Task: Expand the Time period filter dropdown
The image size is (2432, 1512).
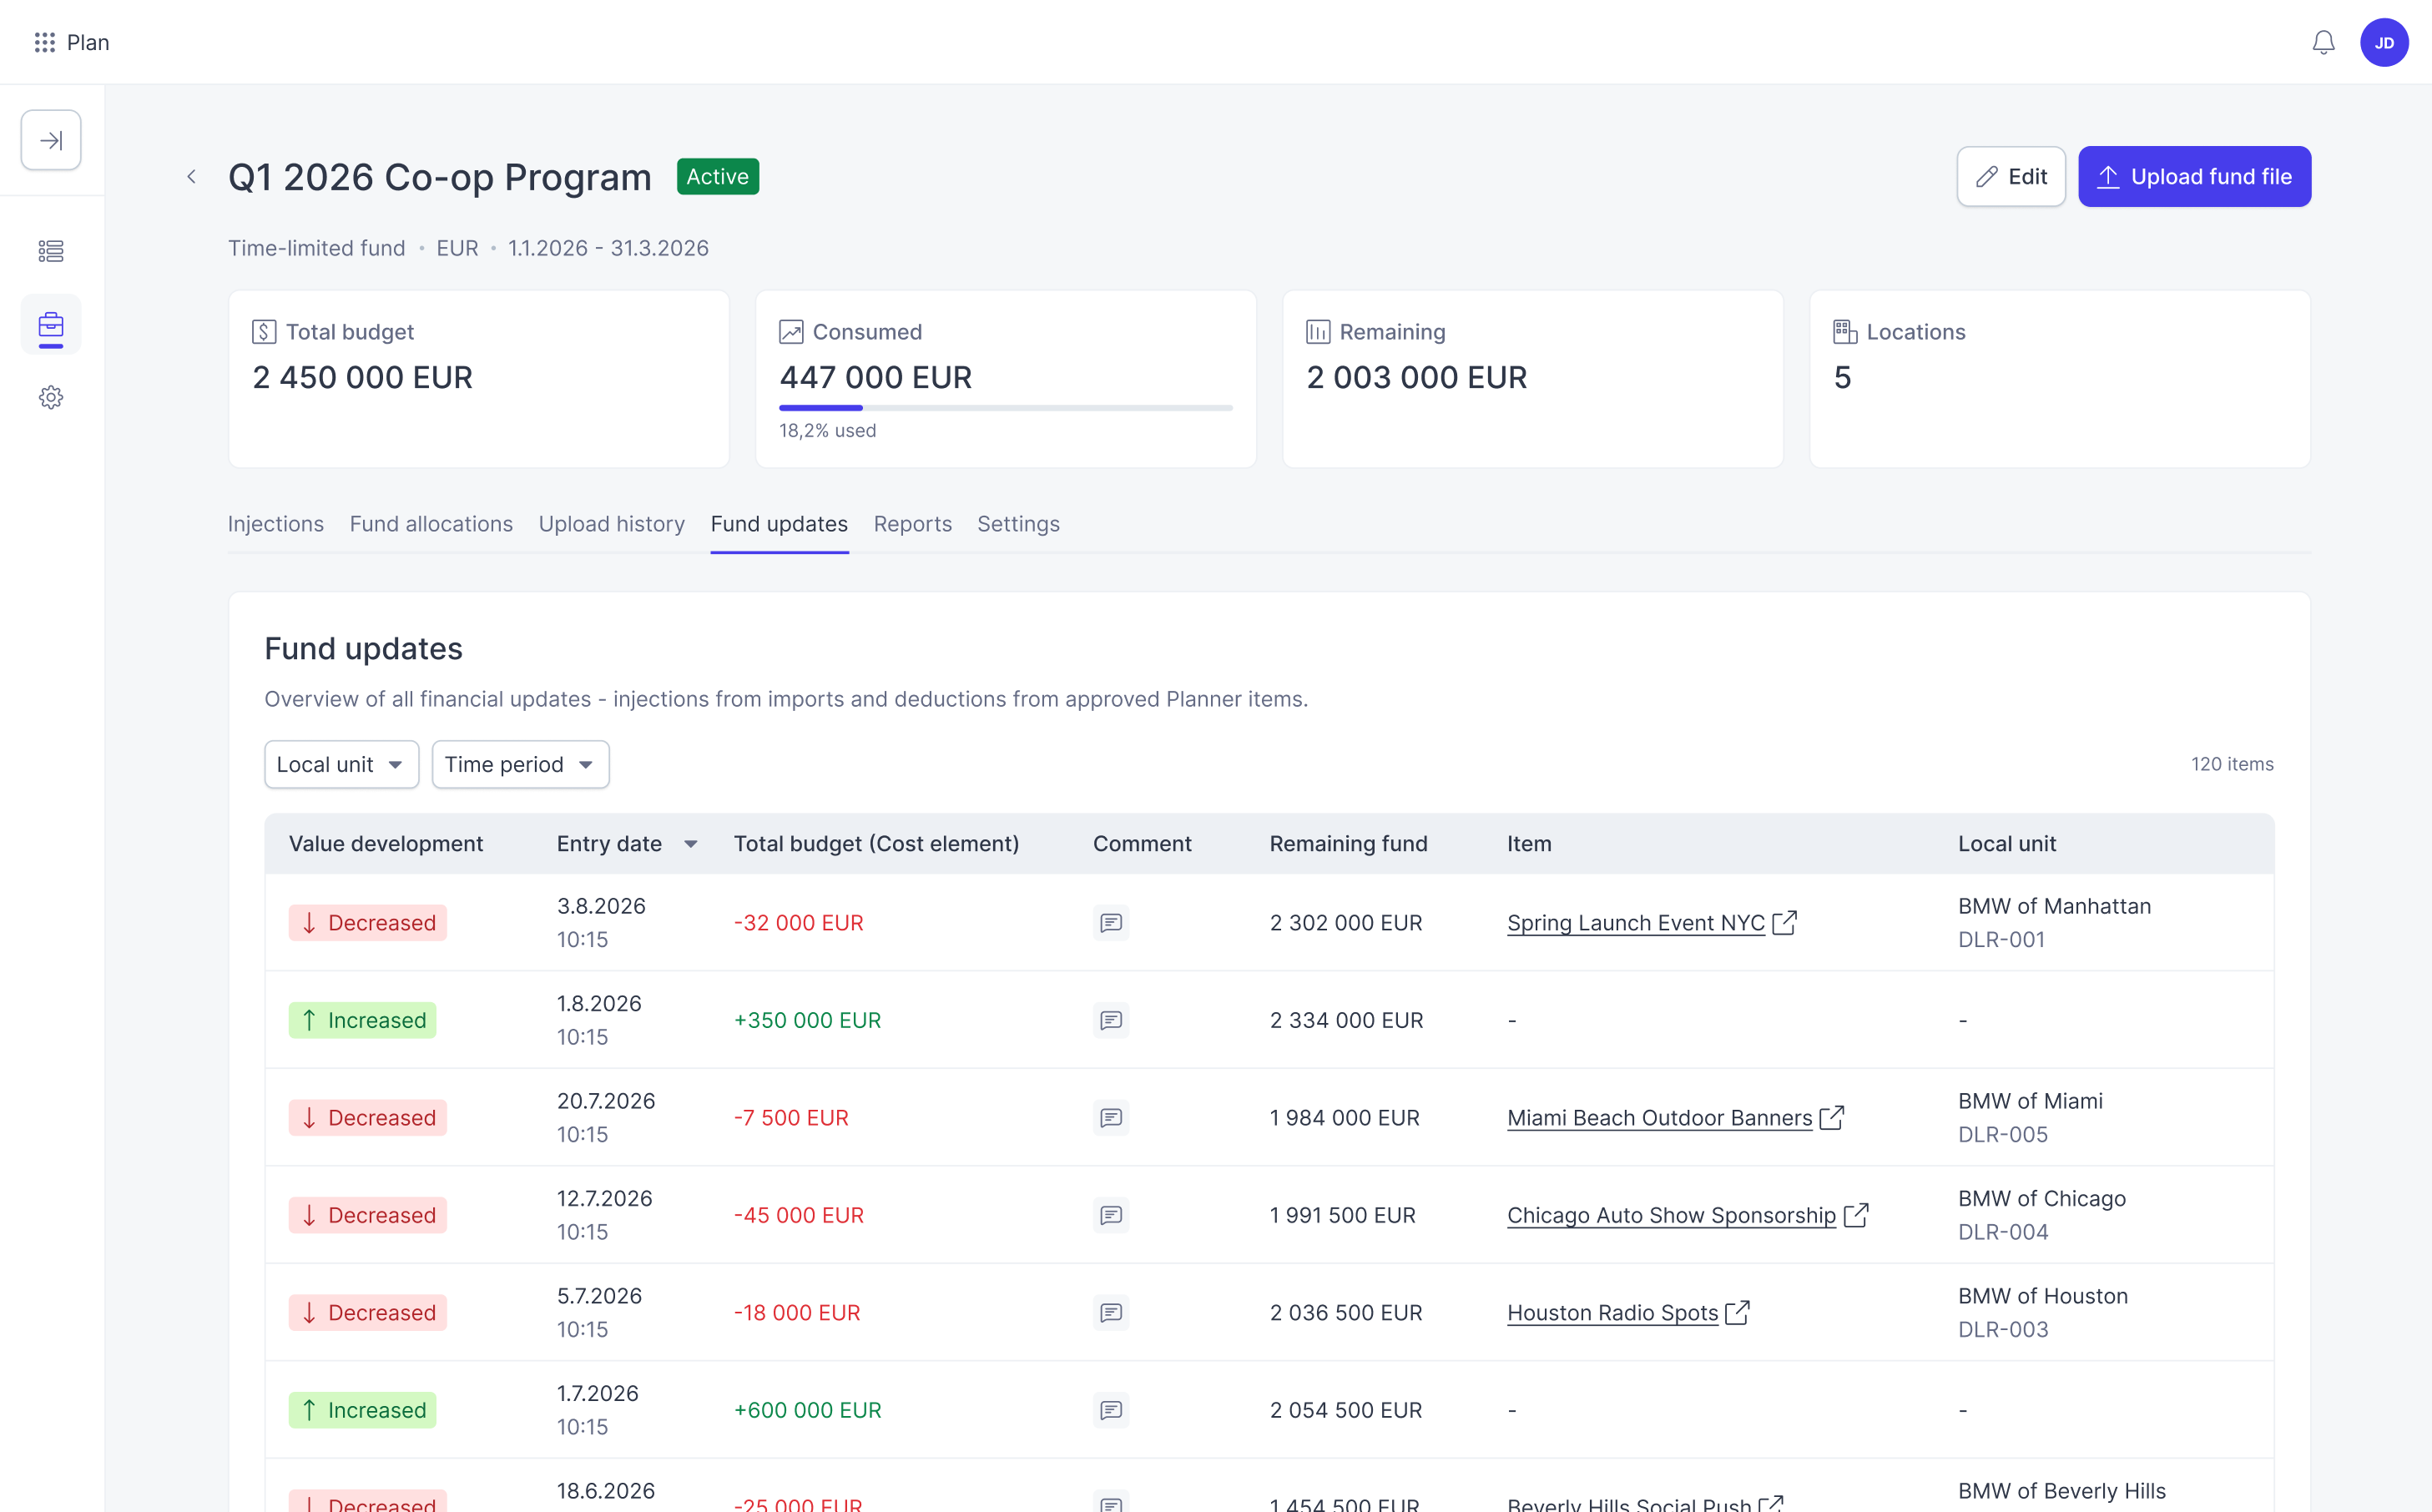Action: pos(520,764)
